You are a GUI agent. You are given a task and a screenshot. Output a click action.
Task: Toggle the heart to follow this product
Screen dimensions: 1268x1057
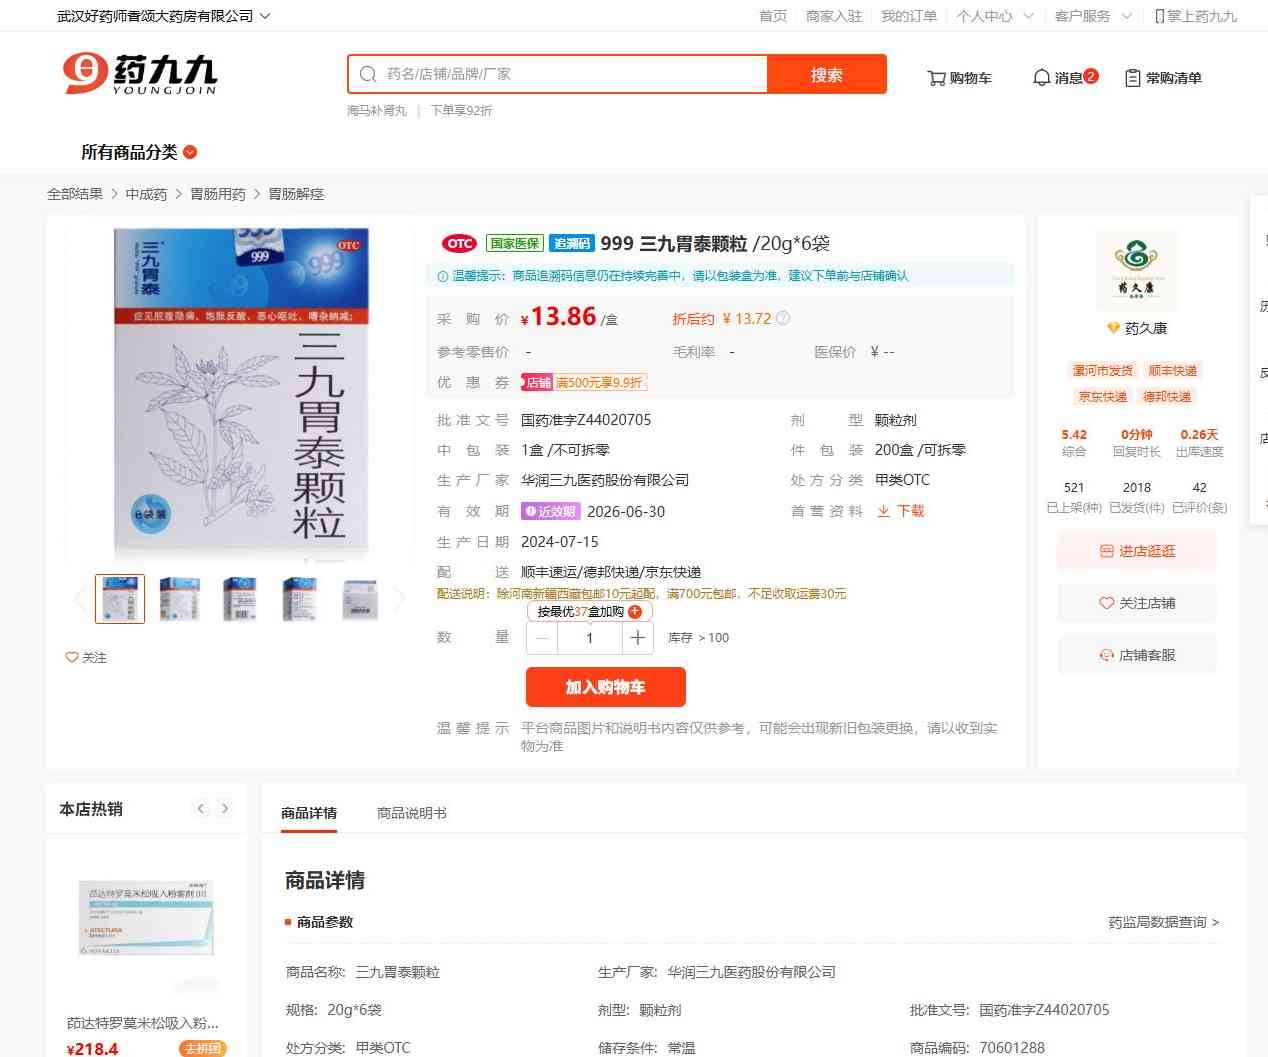pyautogui.click(x=72, y=657)
